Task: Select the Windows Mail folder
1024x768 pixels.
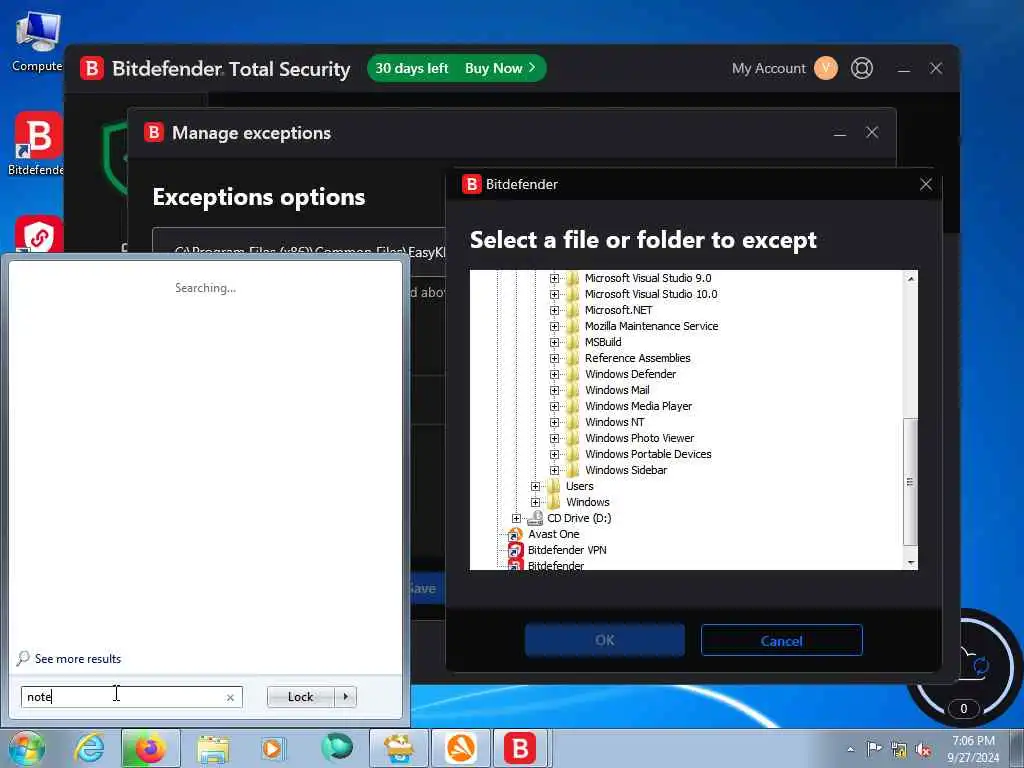Action: 616,391
